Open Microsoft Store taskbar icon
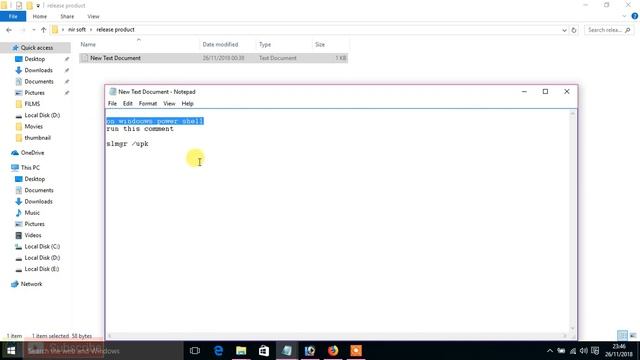The image size is (640, 360). [264, 351]
